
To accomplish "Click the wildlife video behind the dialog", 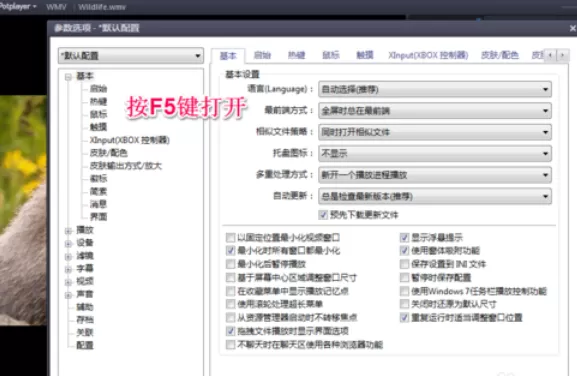I will click(23, 210).
